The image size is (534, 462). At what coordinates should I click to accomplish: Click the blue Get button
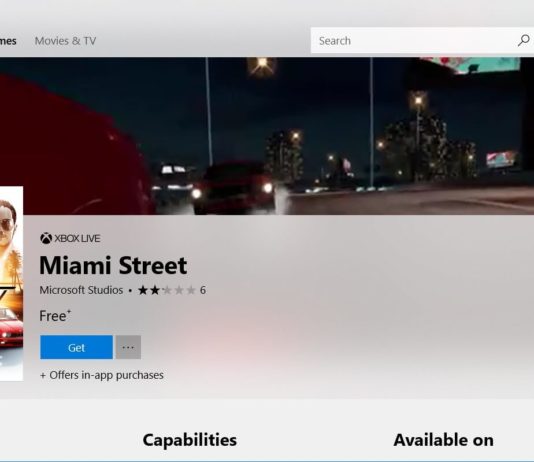click(76, 347)
